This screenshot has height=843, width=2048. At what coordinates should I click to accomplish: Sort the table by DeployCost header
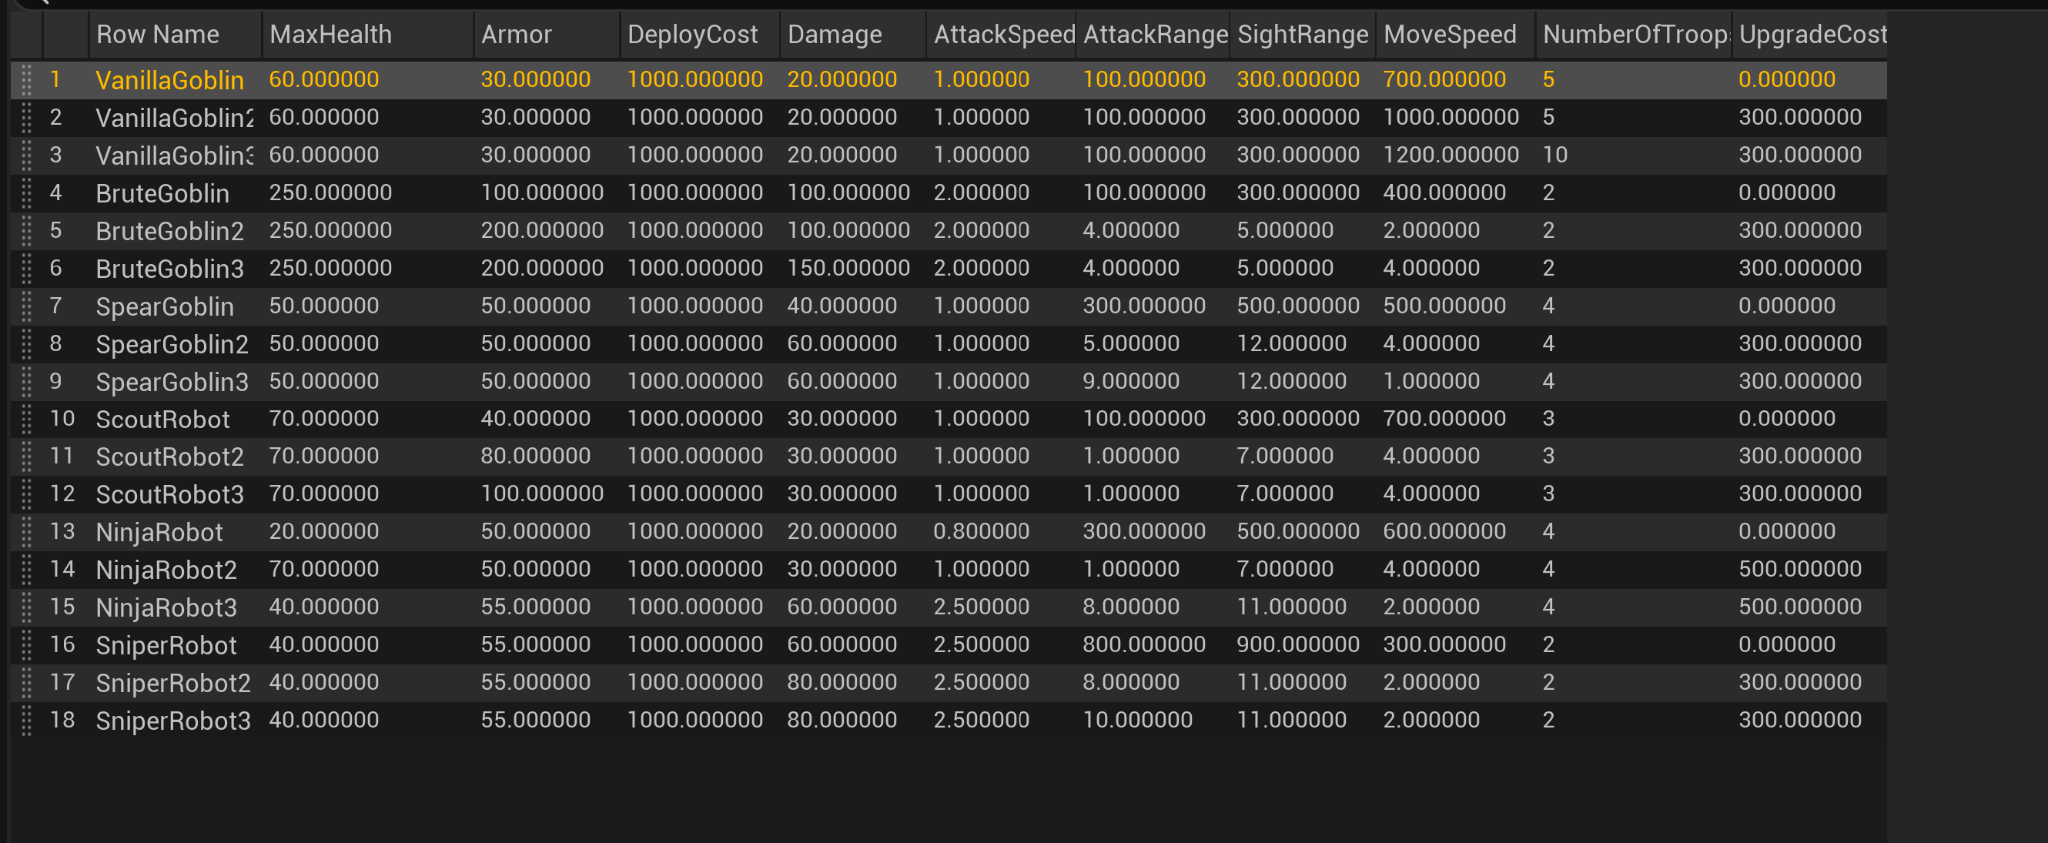click(x=692, y=35)
